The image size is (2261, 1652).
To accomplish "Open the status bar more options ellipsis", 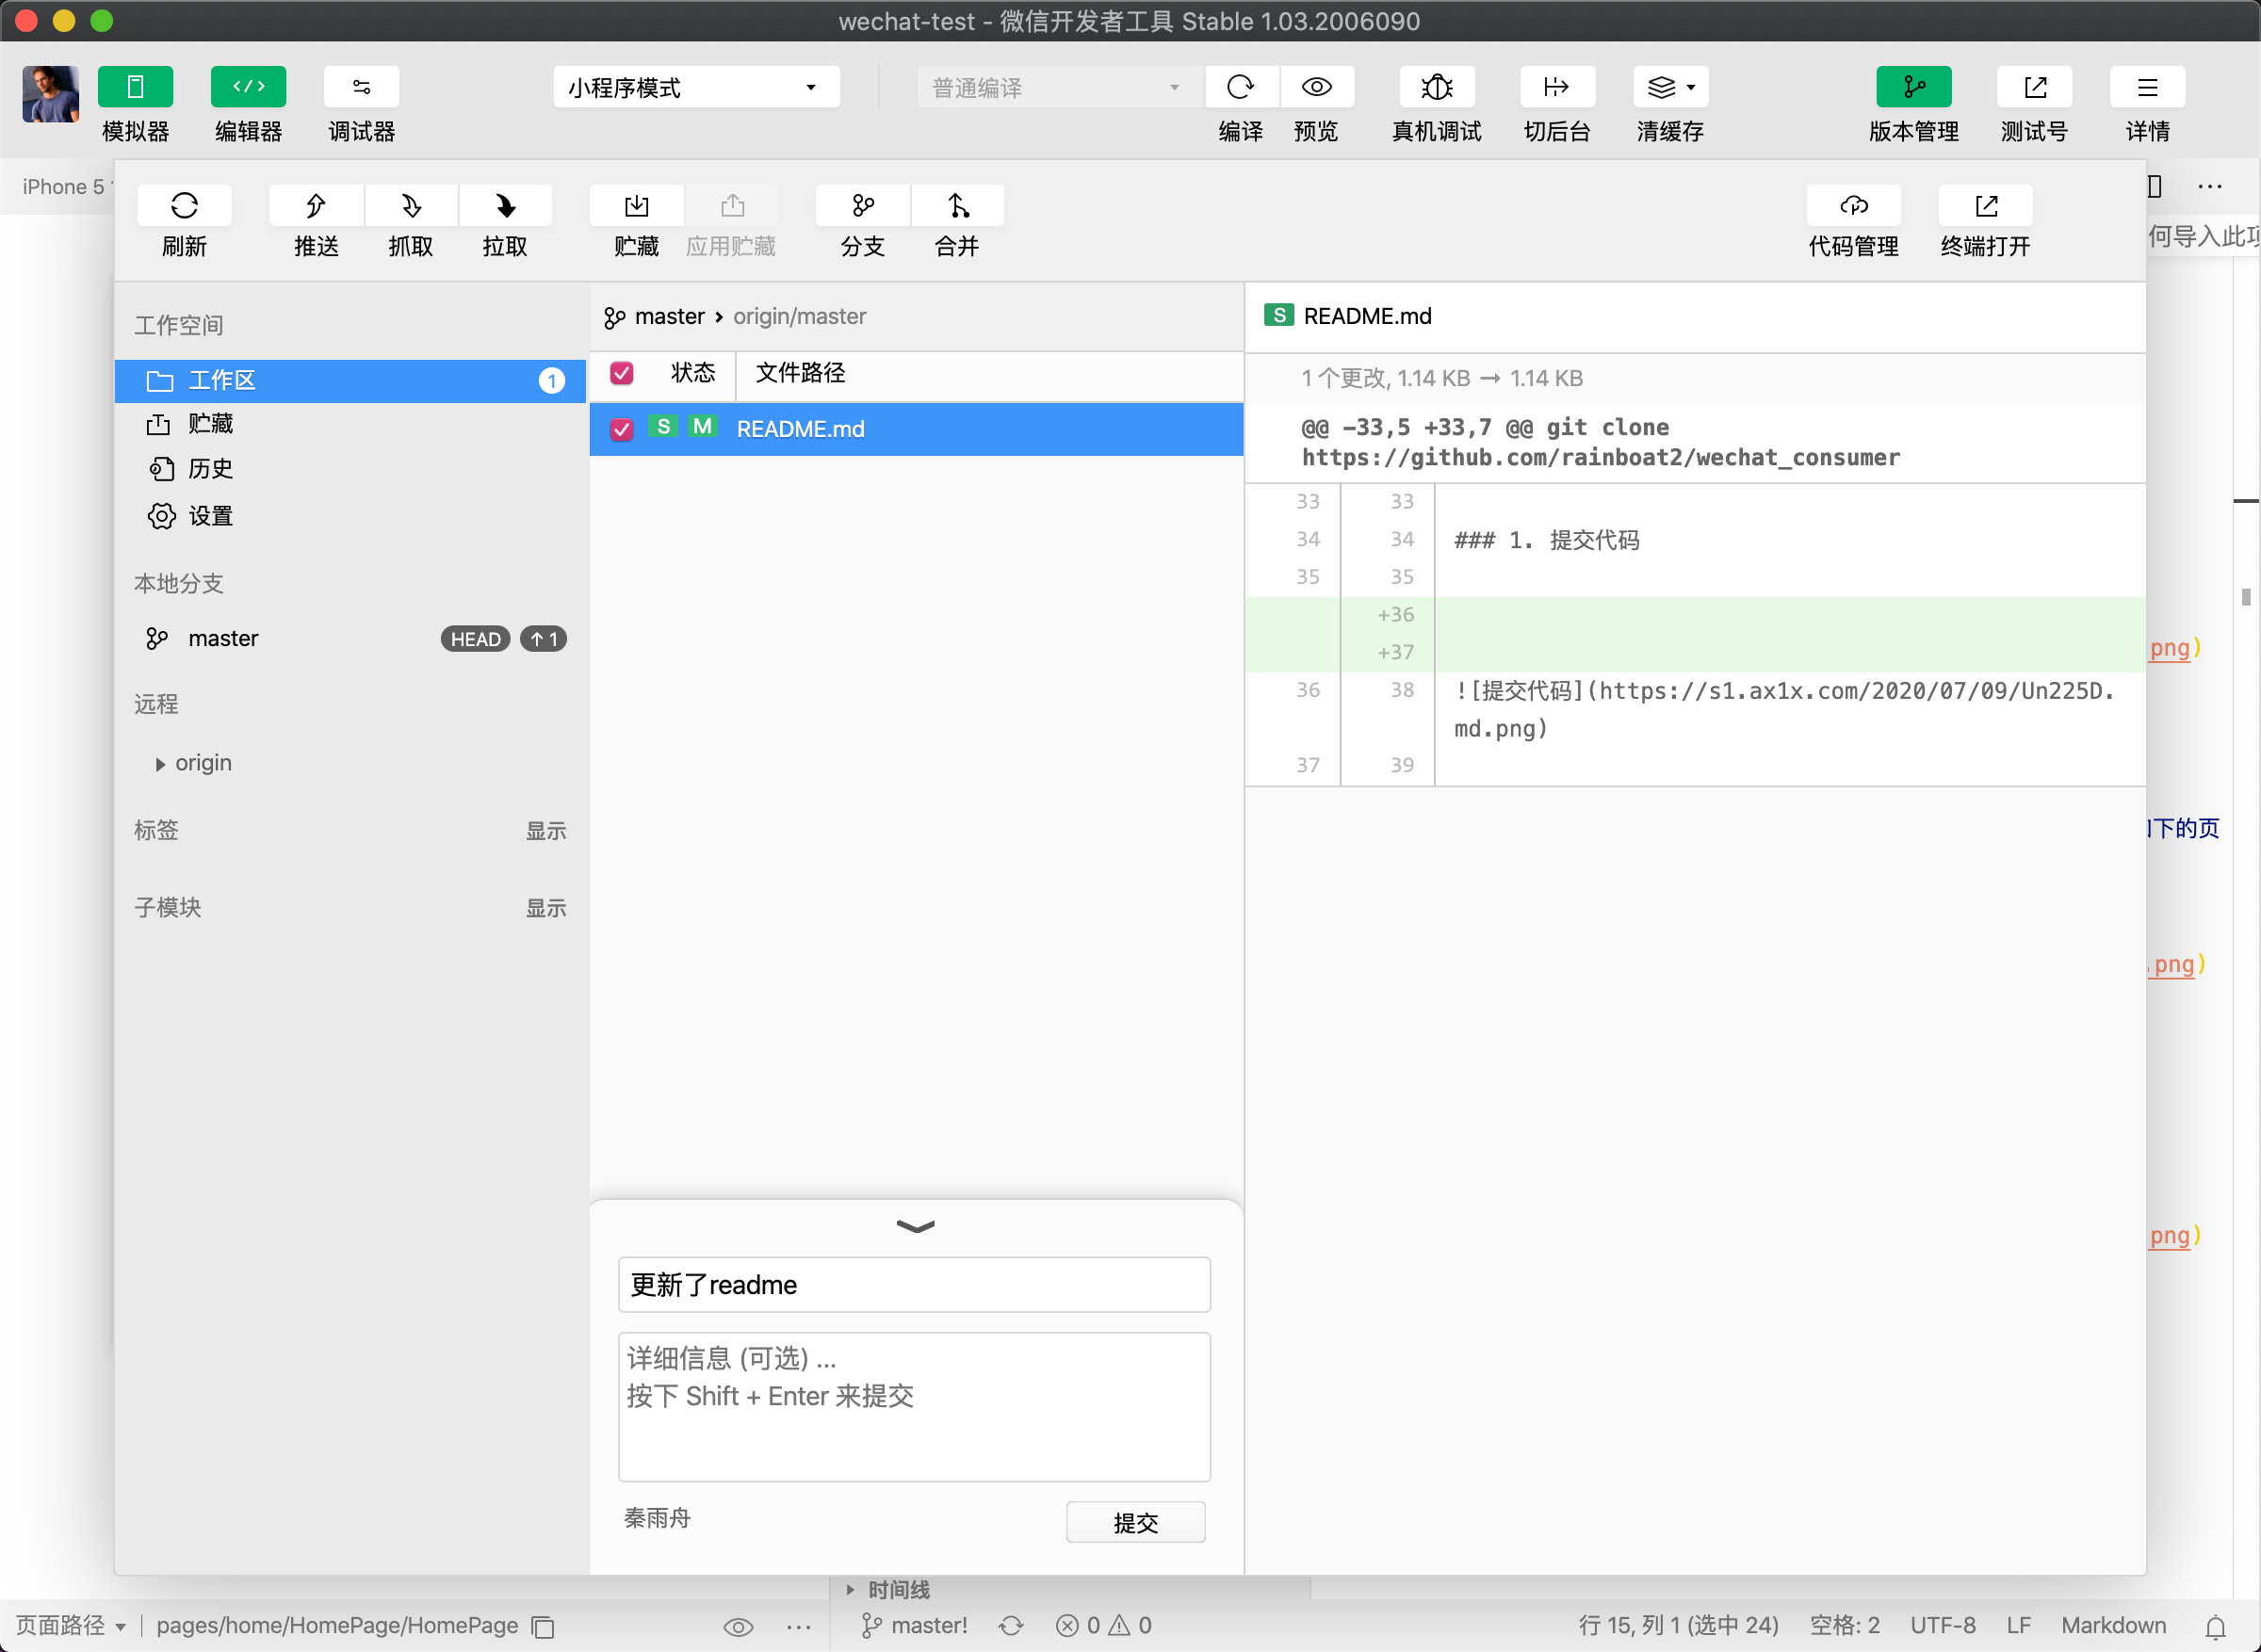I will 799,1627.
